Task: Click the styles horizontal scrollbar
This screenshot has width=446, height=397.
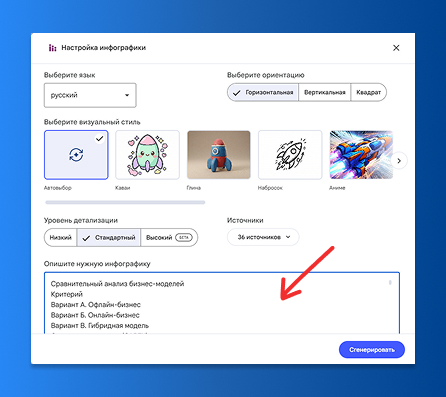Action: click(125, 202)
